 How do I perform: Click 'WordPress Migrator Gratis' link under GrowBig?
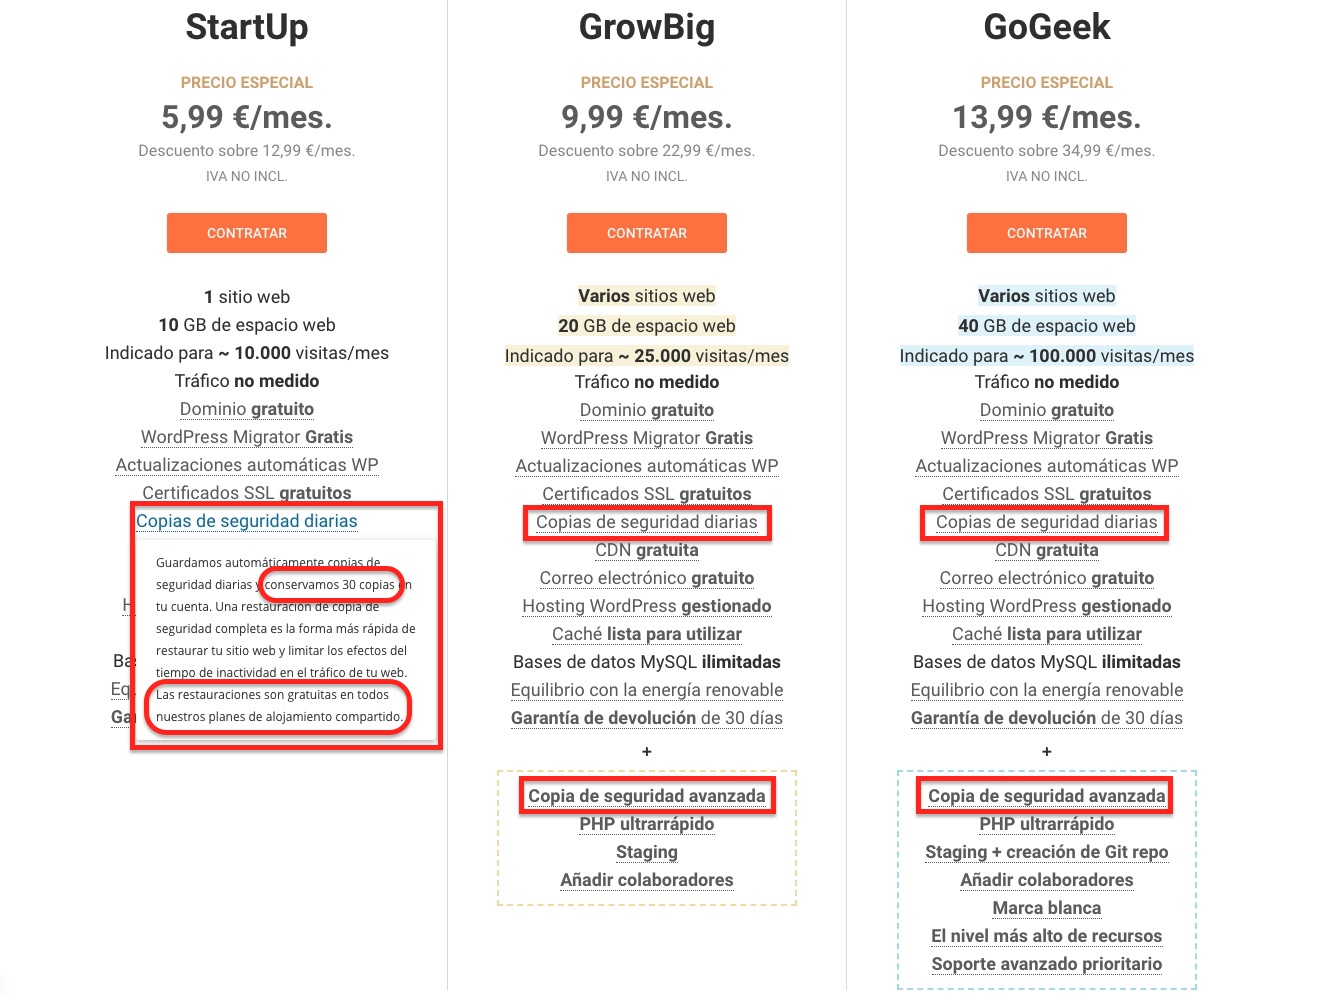tap(646, 437)
